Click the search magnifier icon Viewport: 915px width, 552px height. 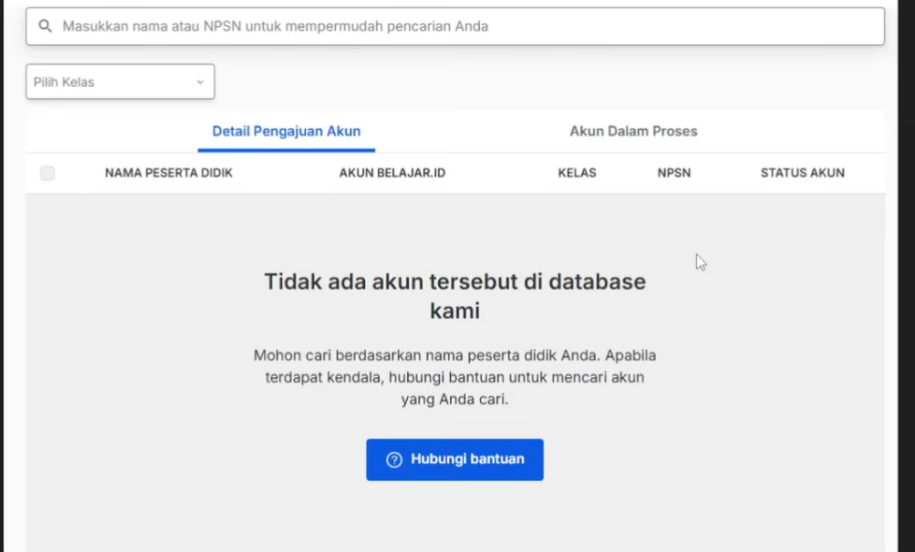tap(45, 26)
